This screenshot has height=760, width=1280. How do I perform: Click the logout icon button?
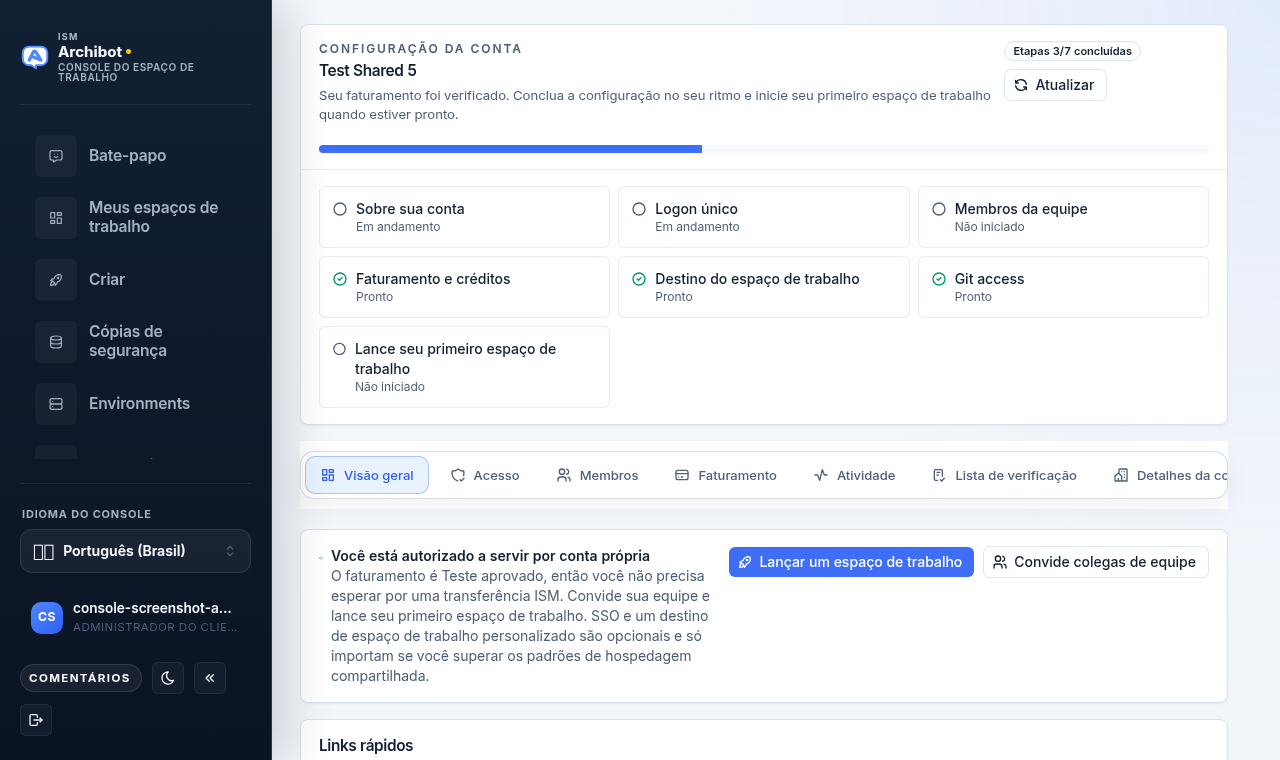click(x=36, y=720)
